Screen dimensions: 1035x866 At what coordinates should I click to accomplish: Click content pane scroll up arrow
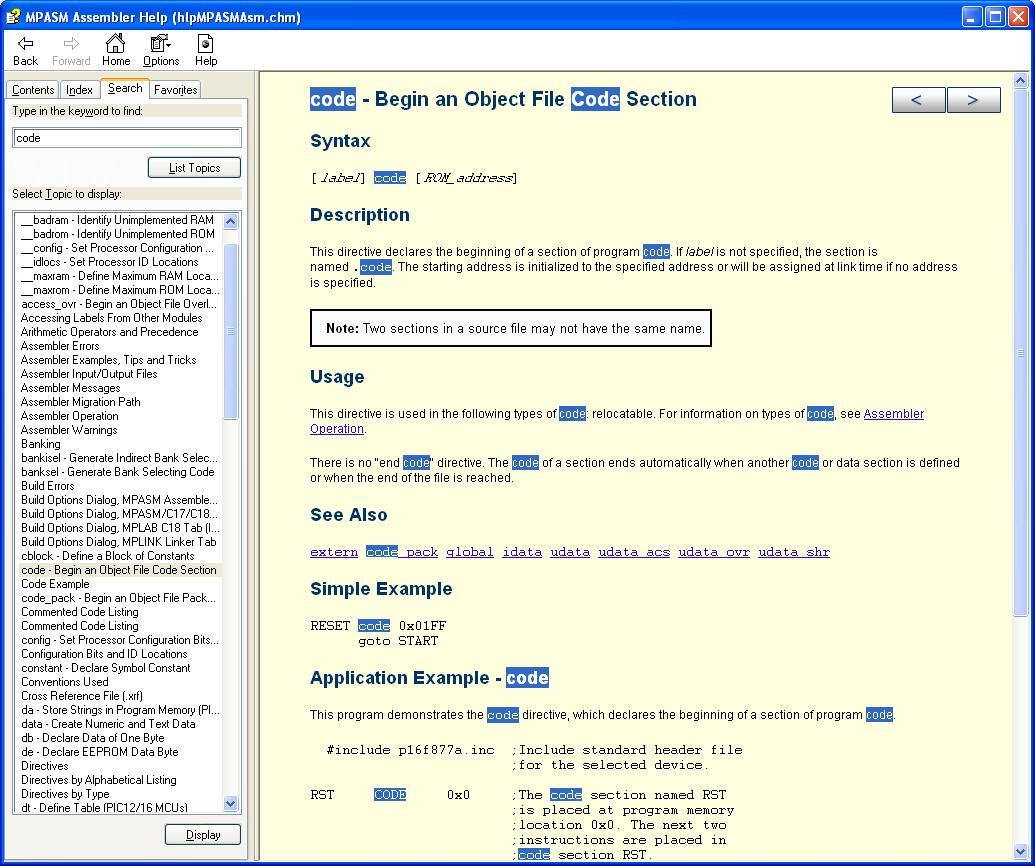coord(1020,81)
